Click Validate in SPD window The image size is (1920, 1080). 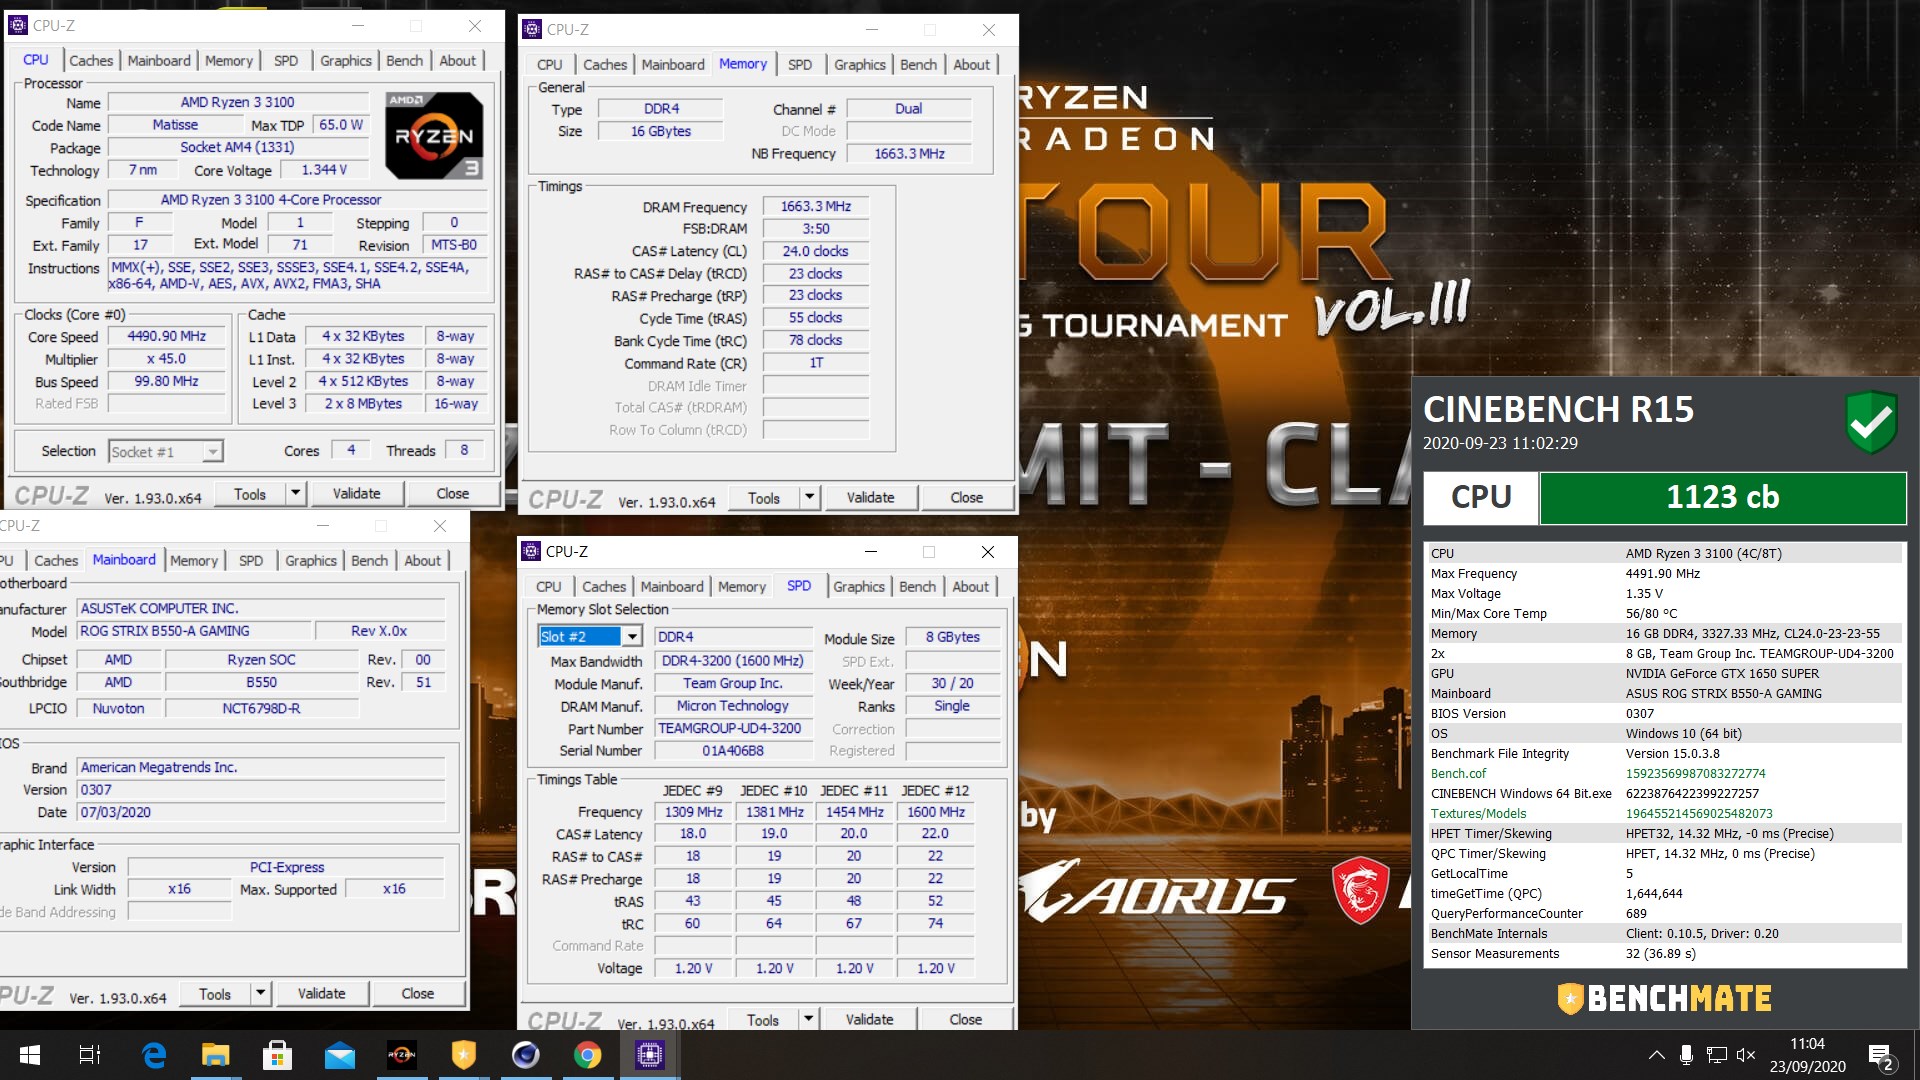869,1019
